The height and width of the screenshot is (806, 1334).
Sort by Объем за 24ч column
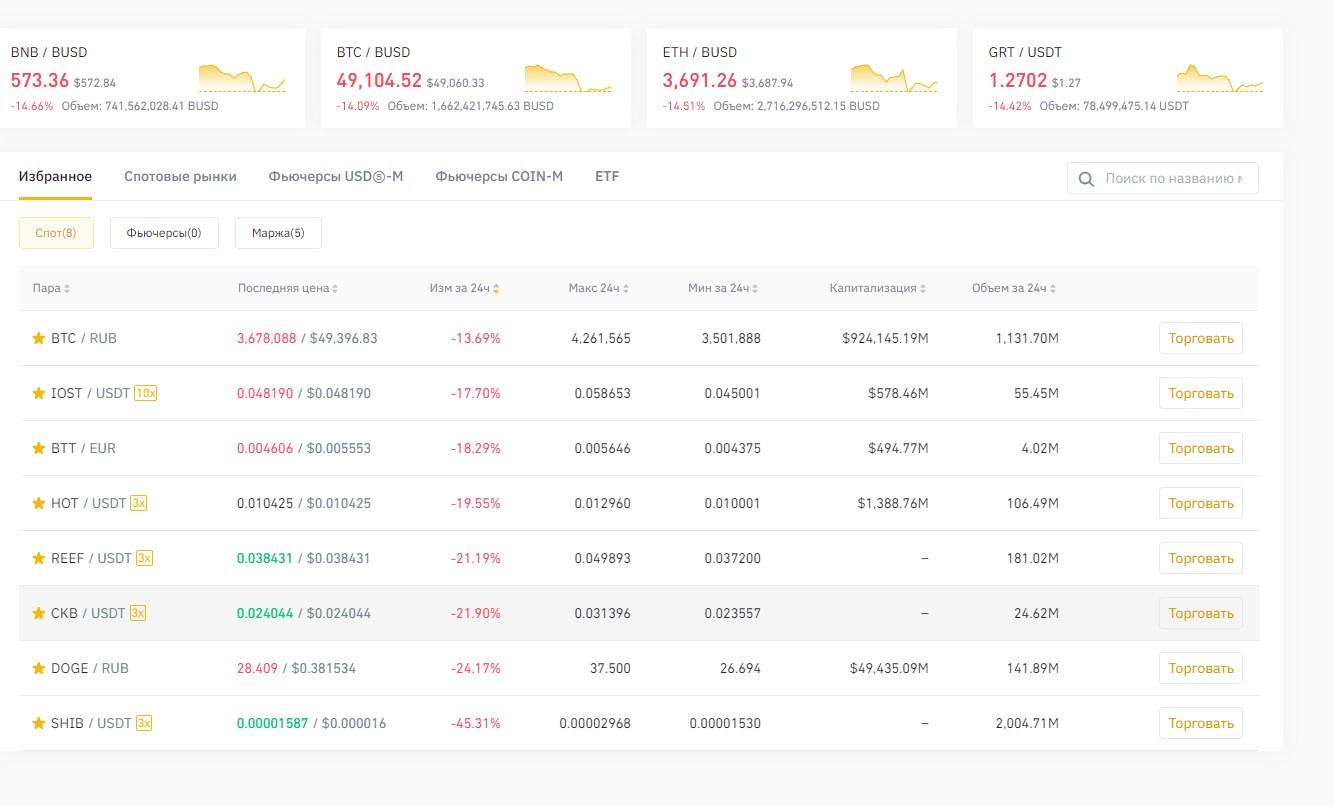click(1014, 288)
